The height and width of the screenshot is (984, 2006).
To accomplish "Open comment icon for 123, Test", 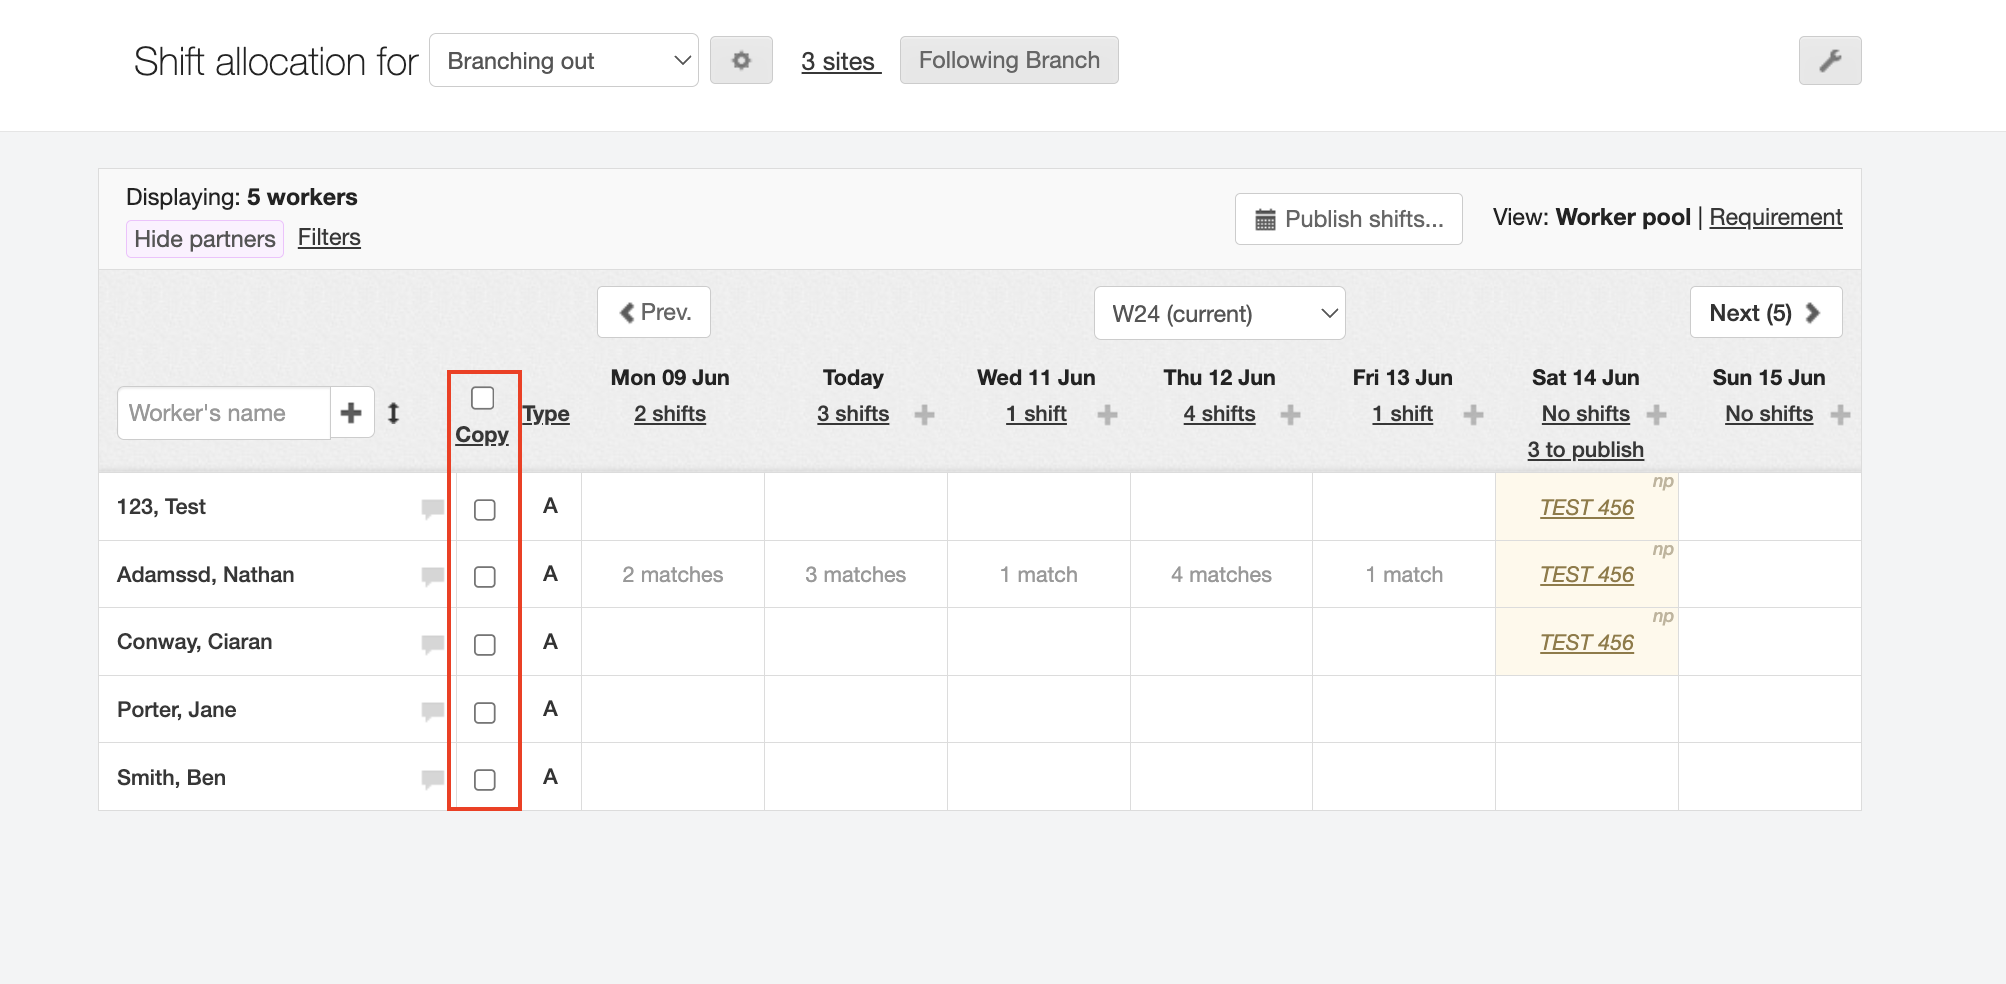I will click(x=432, y=508).
